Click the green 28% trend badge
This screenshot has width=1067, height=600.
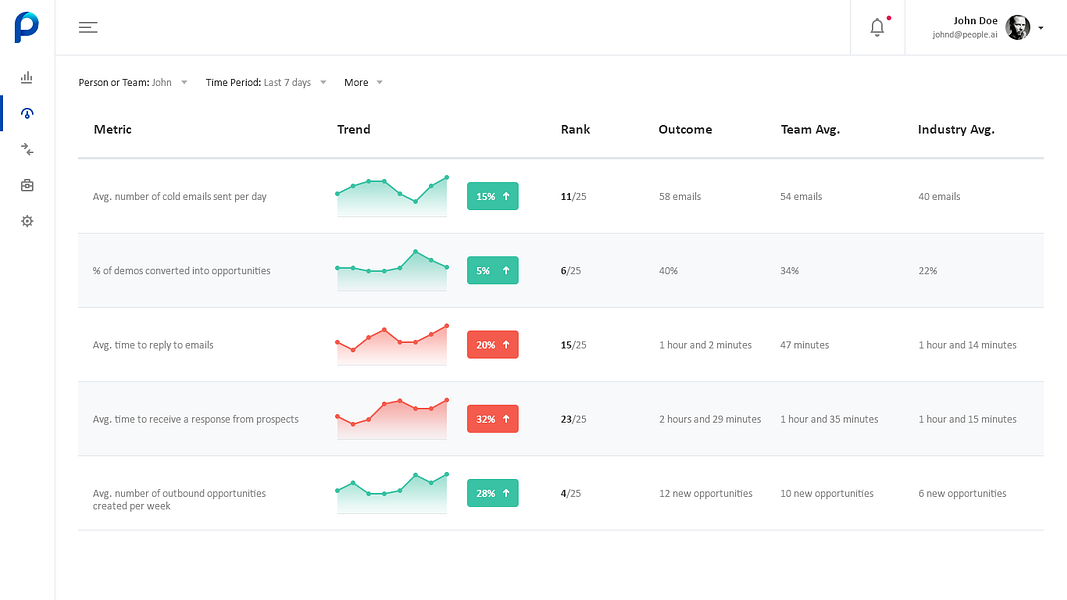tap(493, 493)
